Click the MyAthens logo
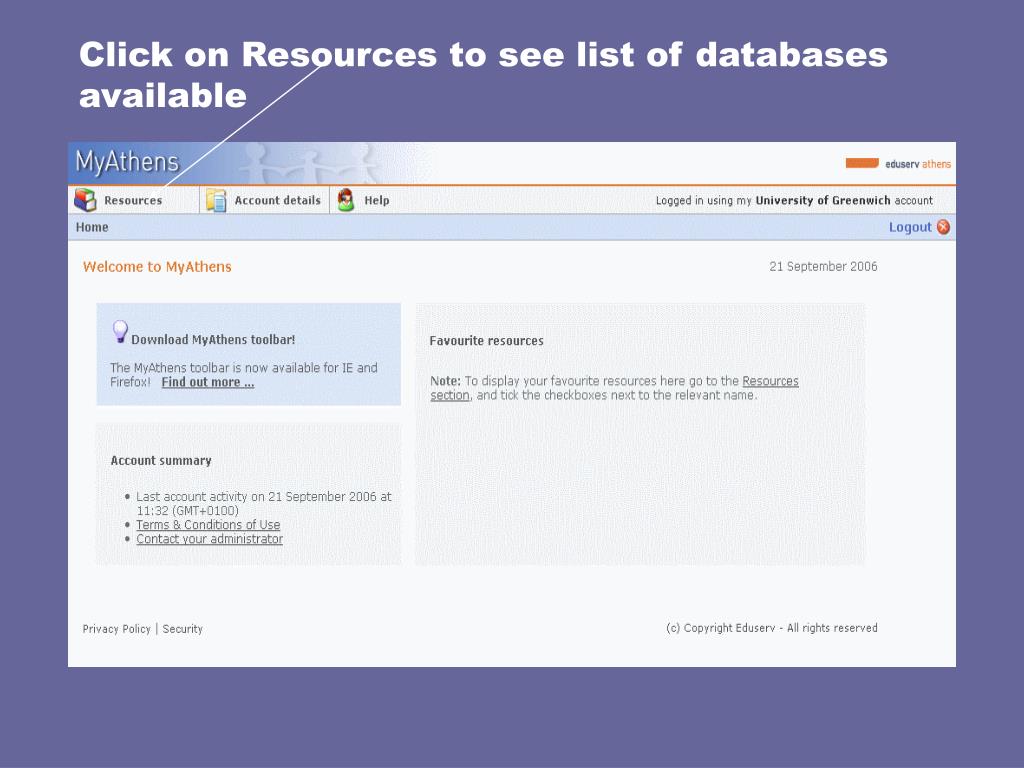 pyautogui.click(x=127, y=161)
